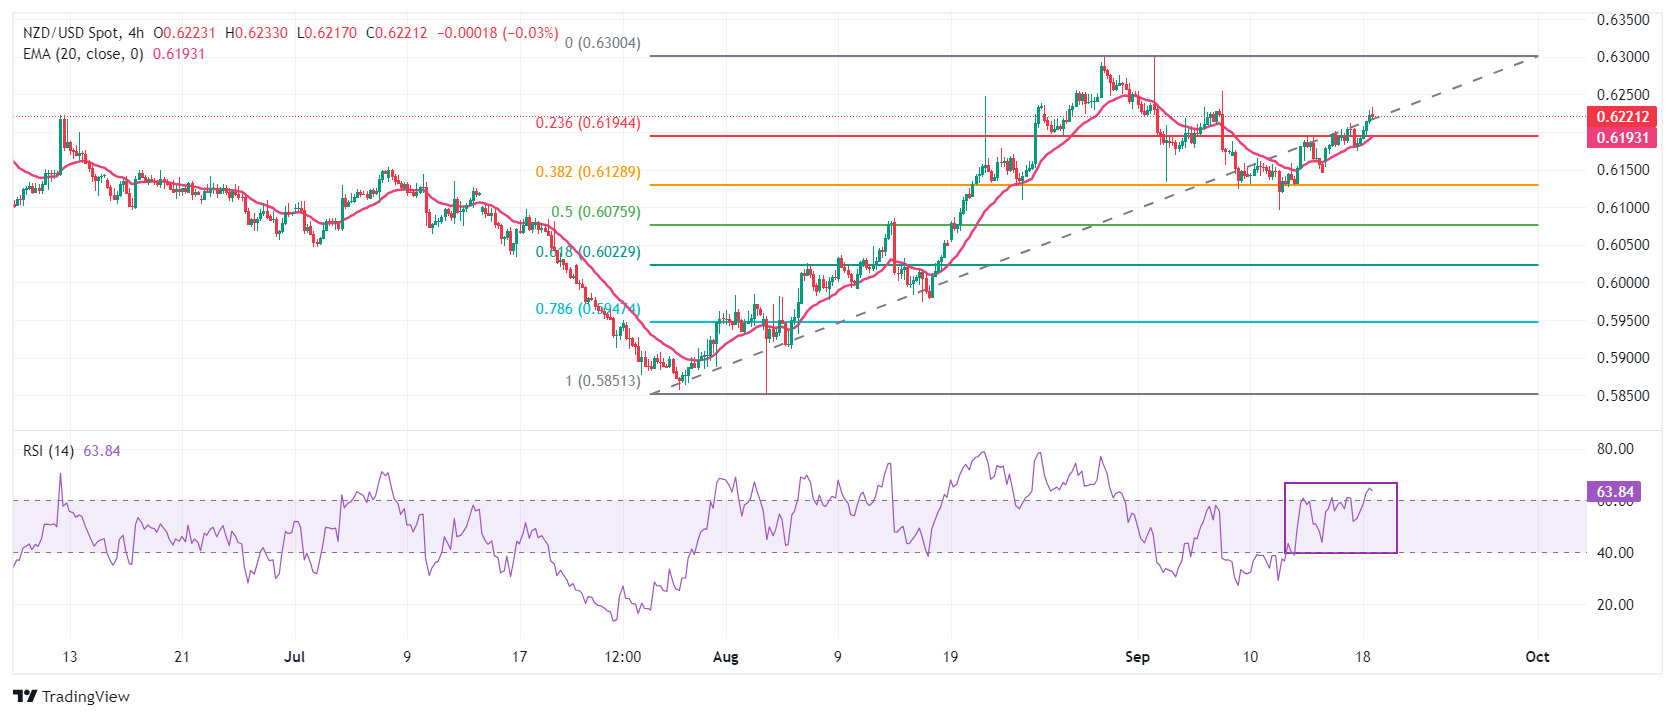
Task: Click the 0.60500 price axis label
Action: pos(1622,245)
